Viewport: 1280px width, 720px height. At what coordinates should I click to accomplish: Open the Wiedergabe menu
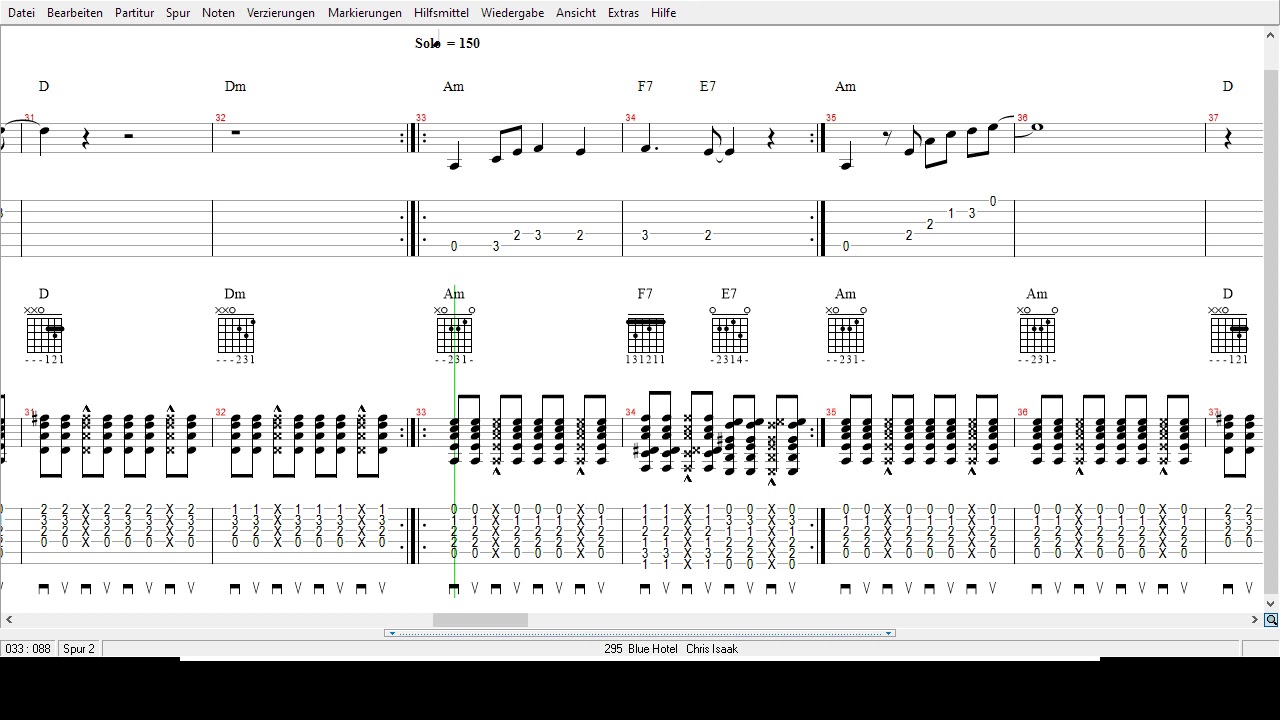[x=512, y=13]
